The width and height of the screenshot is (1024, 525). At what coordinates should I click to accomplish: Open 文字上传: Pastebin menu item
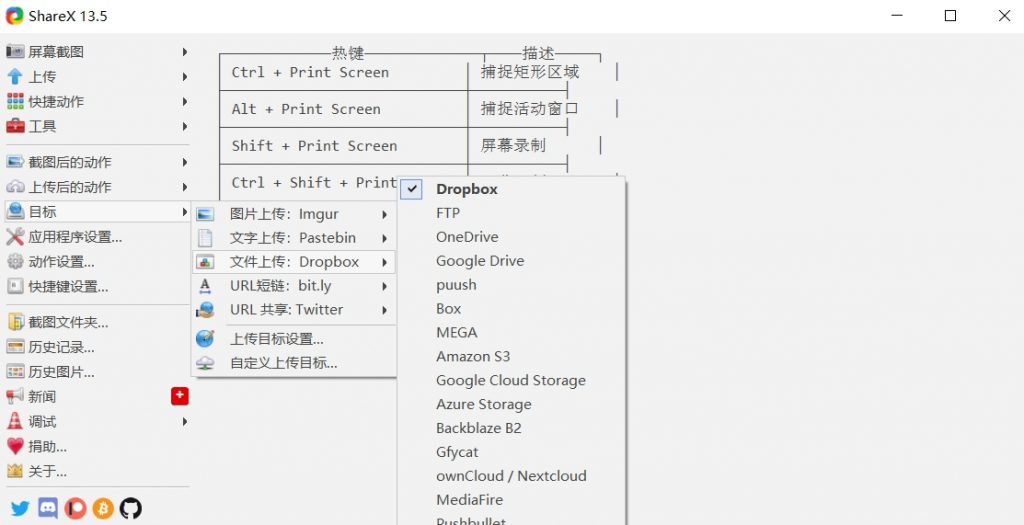(x=294, y=238)
